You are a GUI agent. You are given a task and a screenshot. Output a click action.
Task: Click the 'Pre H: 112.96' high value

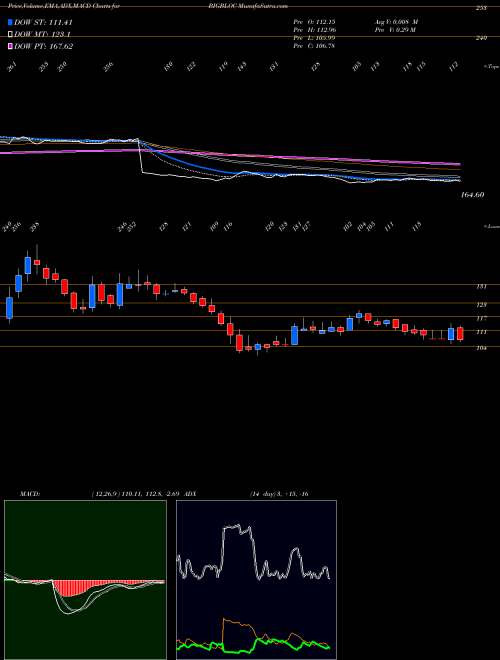[x=314, y=30]
